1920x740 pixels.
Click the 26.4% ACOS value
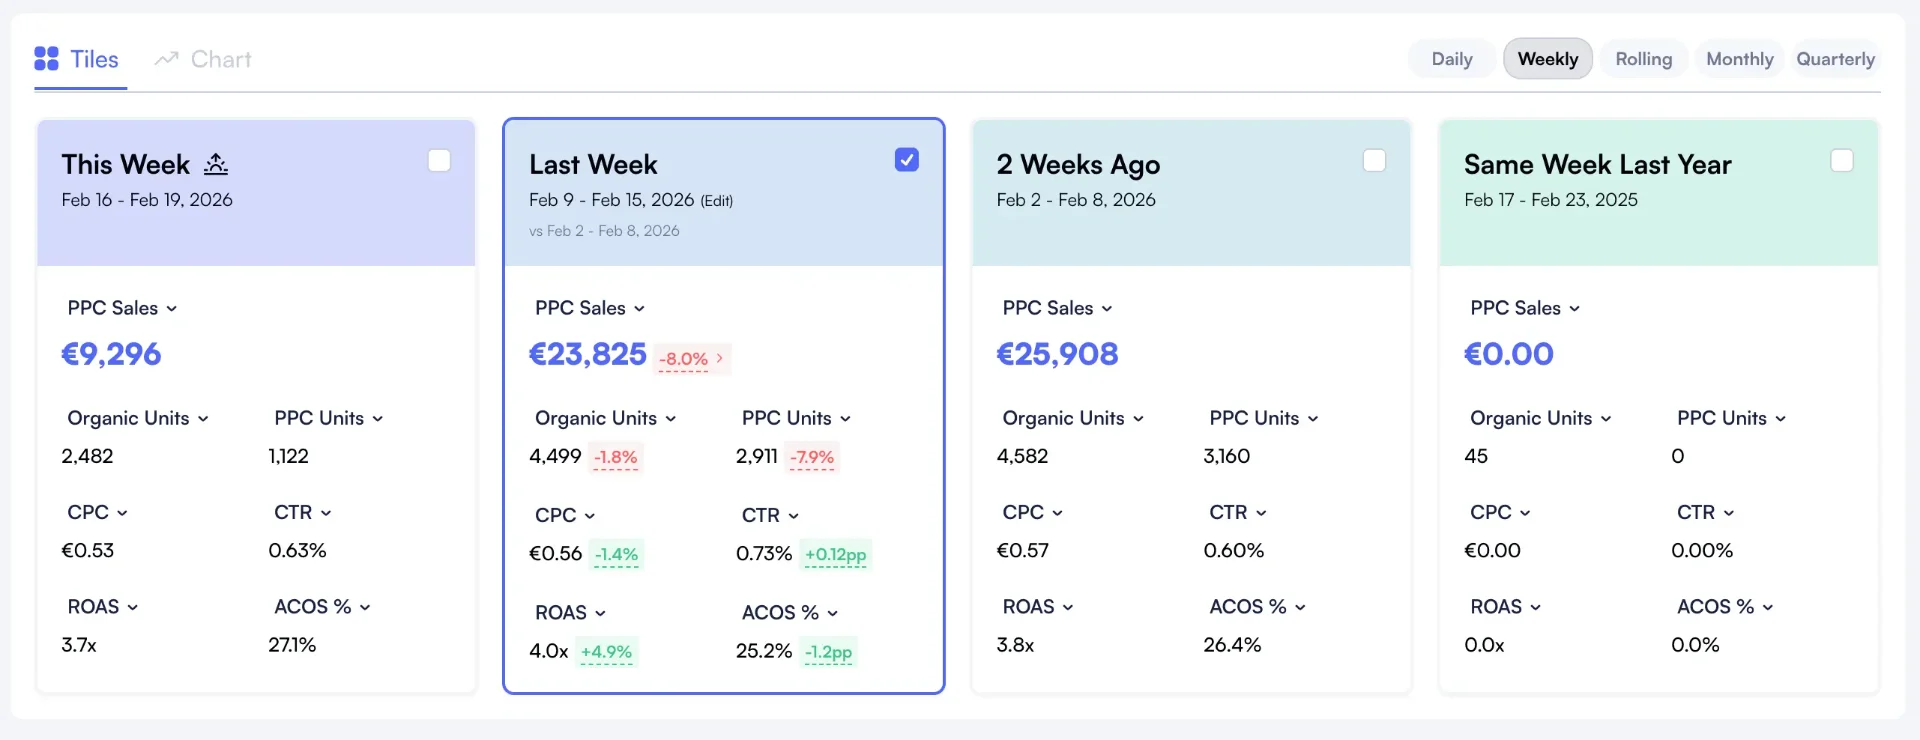point(1232,645)
